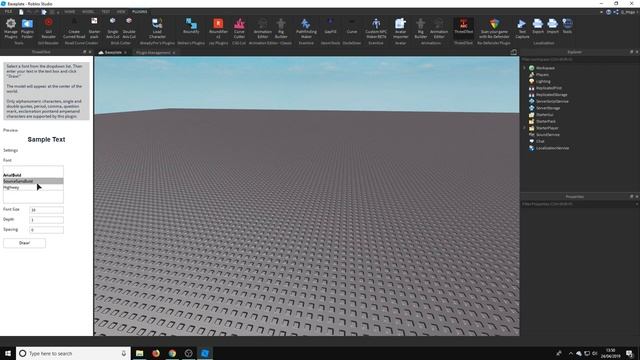Open the Avatar Importer
640x360 pixels.
pos(400,28)
